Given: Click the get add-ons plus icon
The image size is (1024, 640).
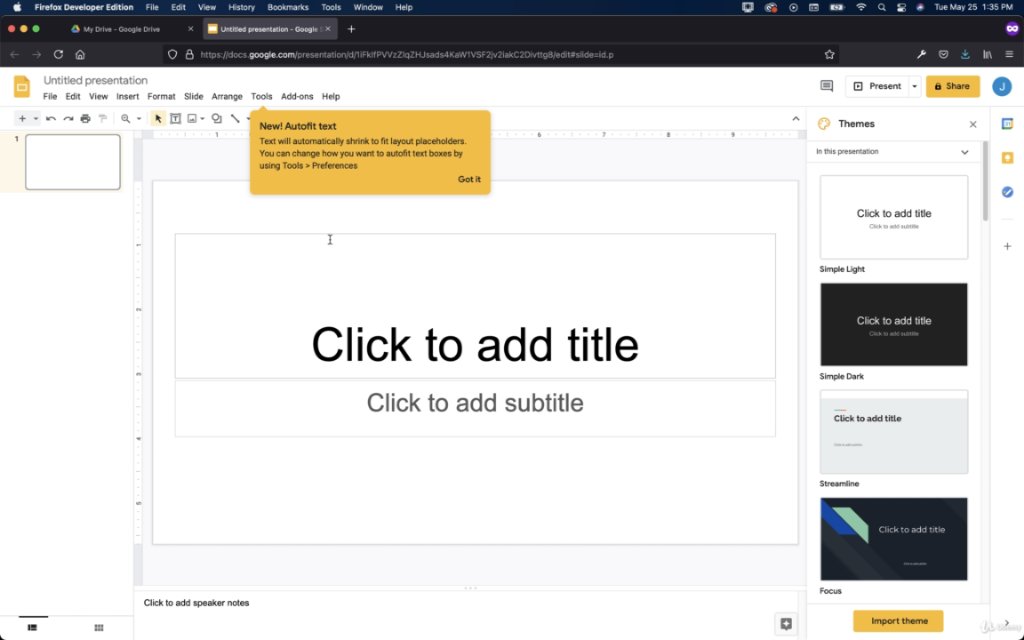Looking at the screenshot, I should [1007, 246].
